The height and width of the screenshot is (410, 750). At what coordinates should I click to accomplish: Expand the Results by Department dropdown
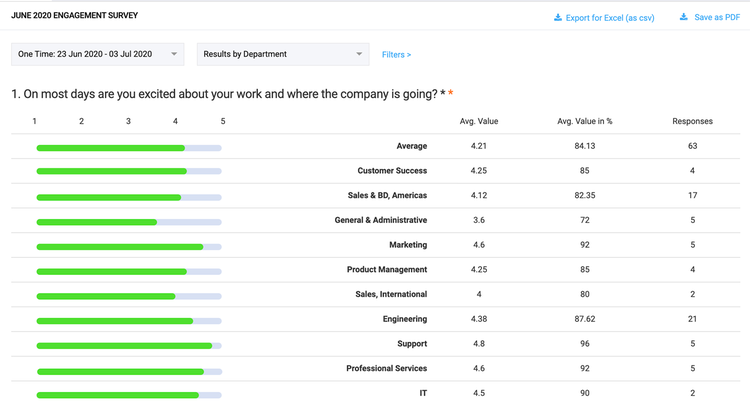[282, 54]
